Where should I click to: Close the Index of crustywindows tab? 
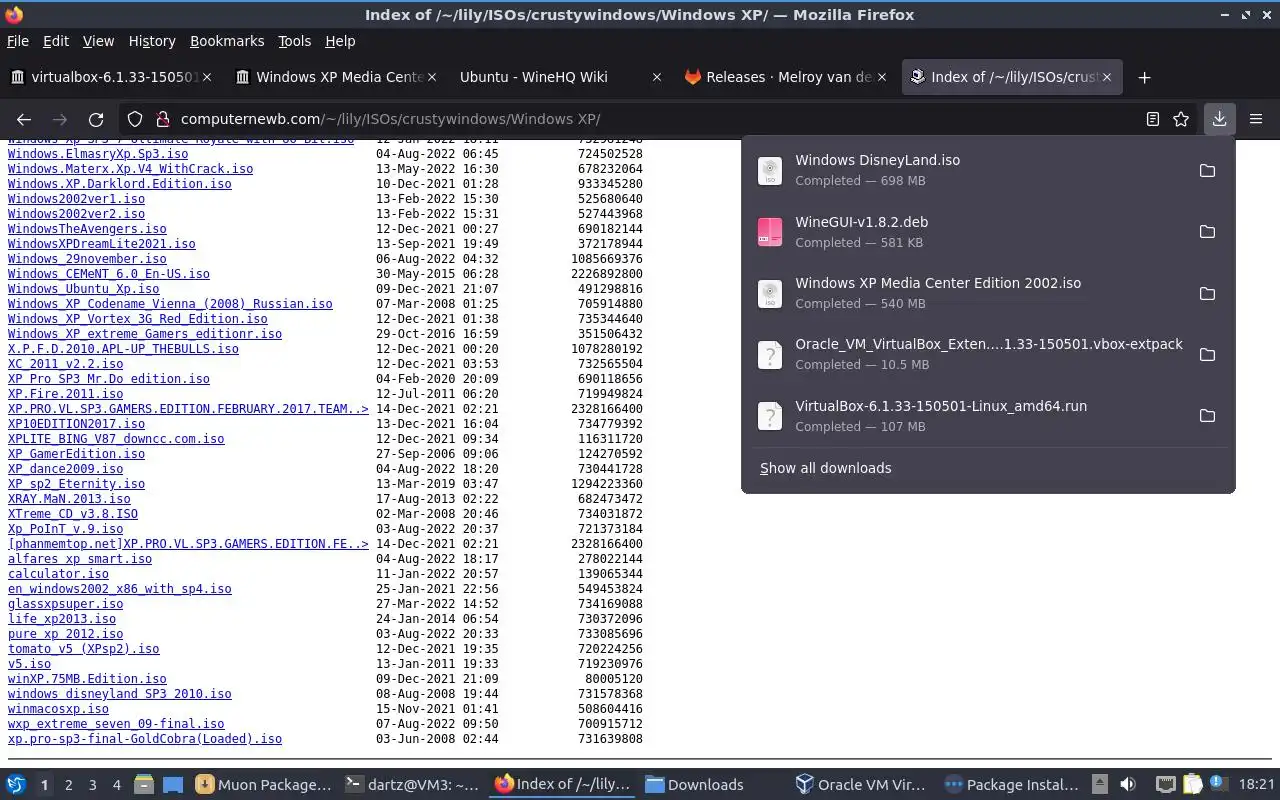1106,77
